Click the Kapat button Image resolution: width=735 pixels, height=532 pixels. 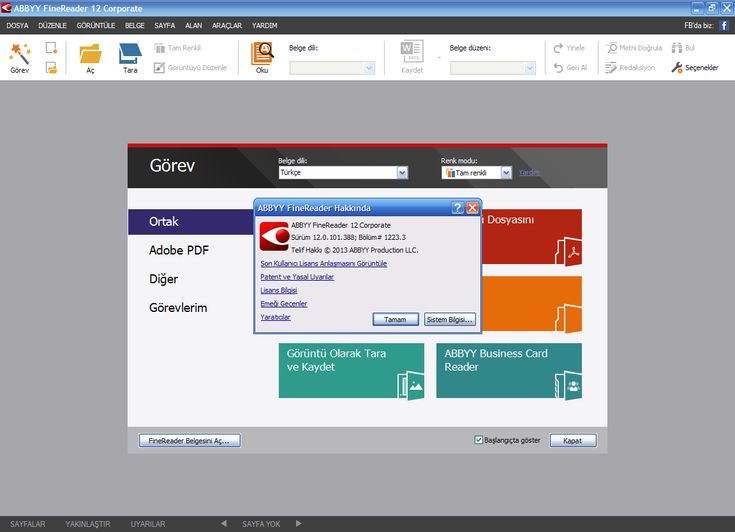click(x=572, y=441)
